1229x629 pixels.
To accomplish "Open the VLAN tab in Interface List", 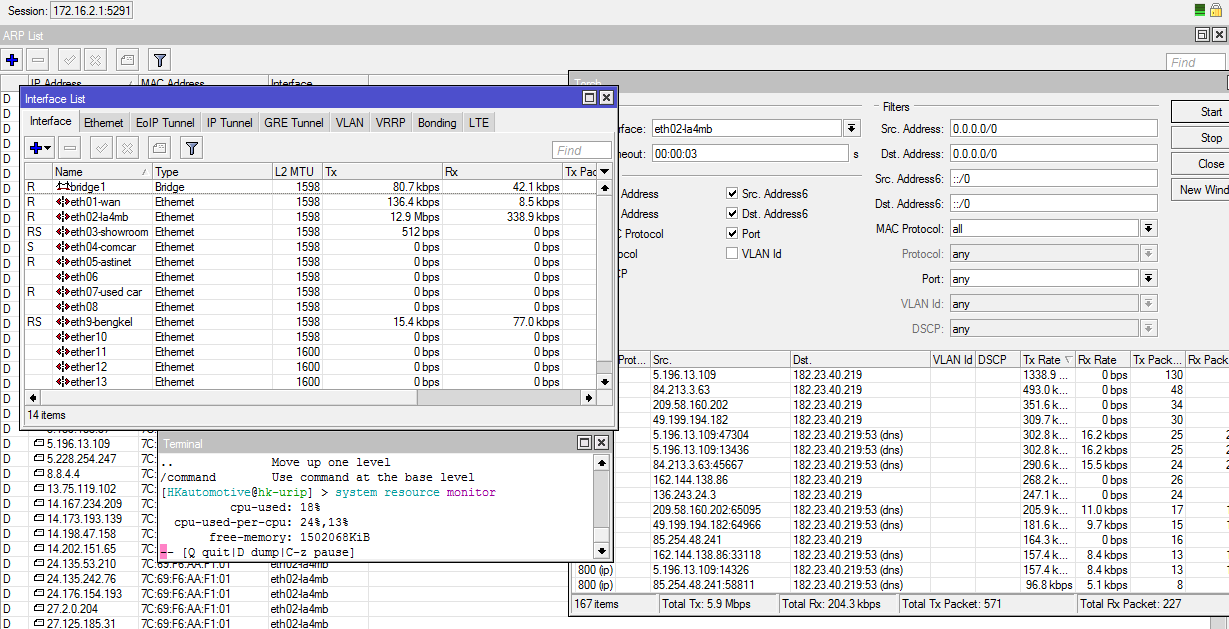I will coord(349,123).
